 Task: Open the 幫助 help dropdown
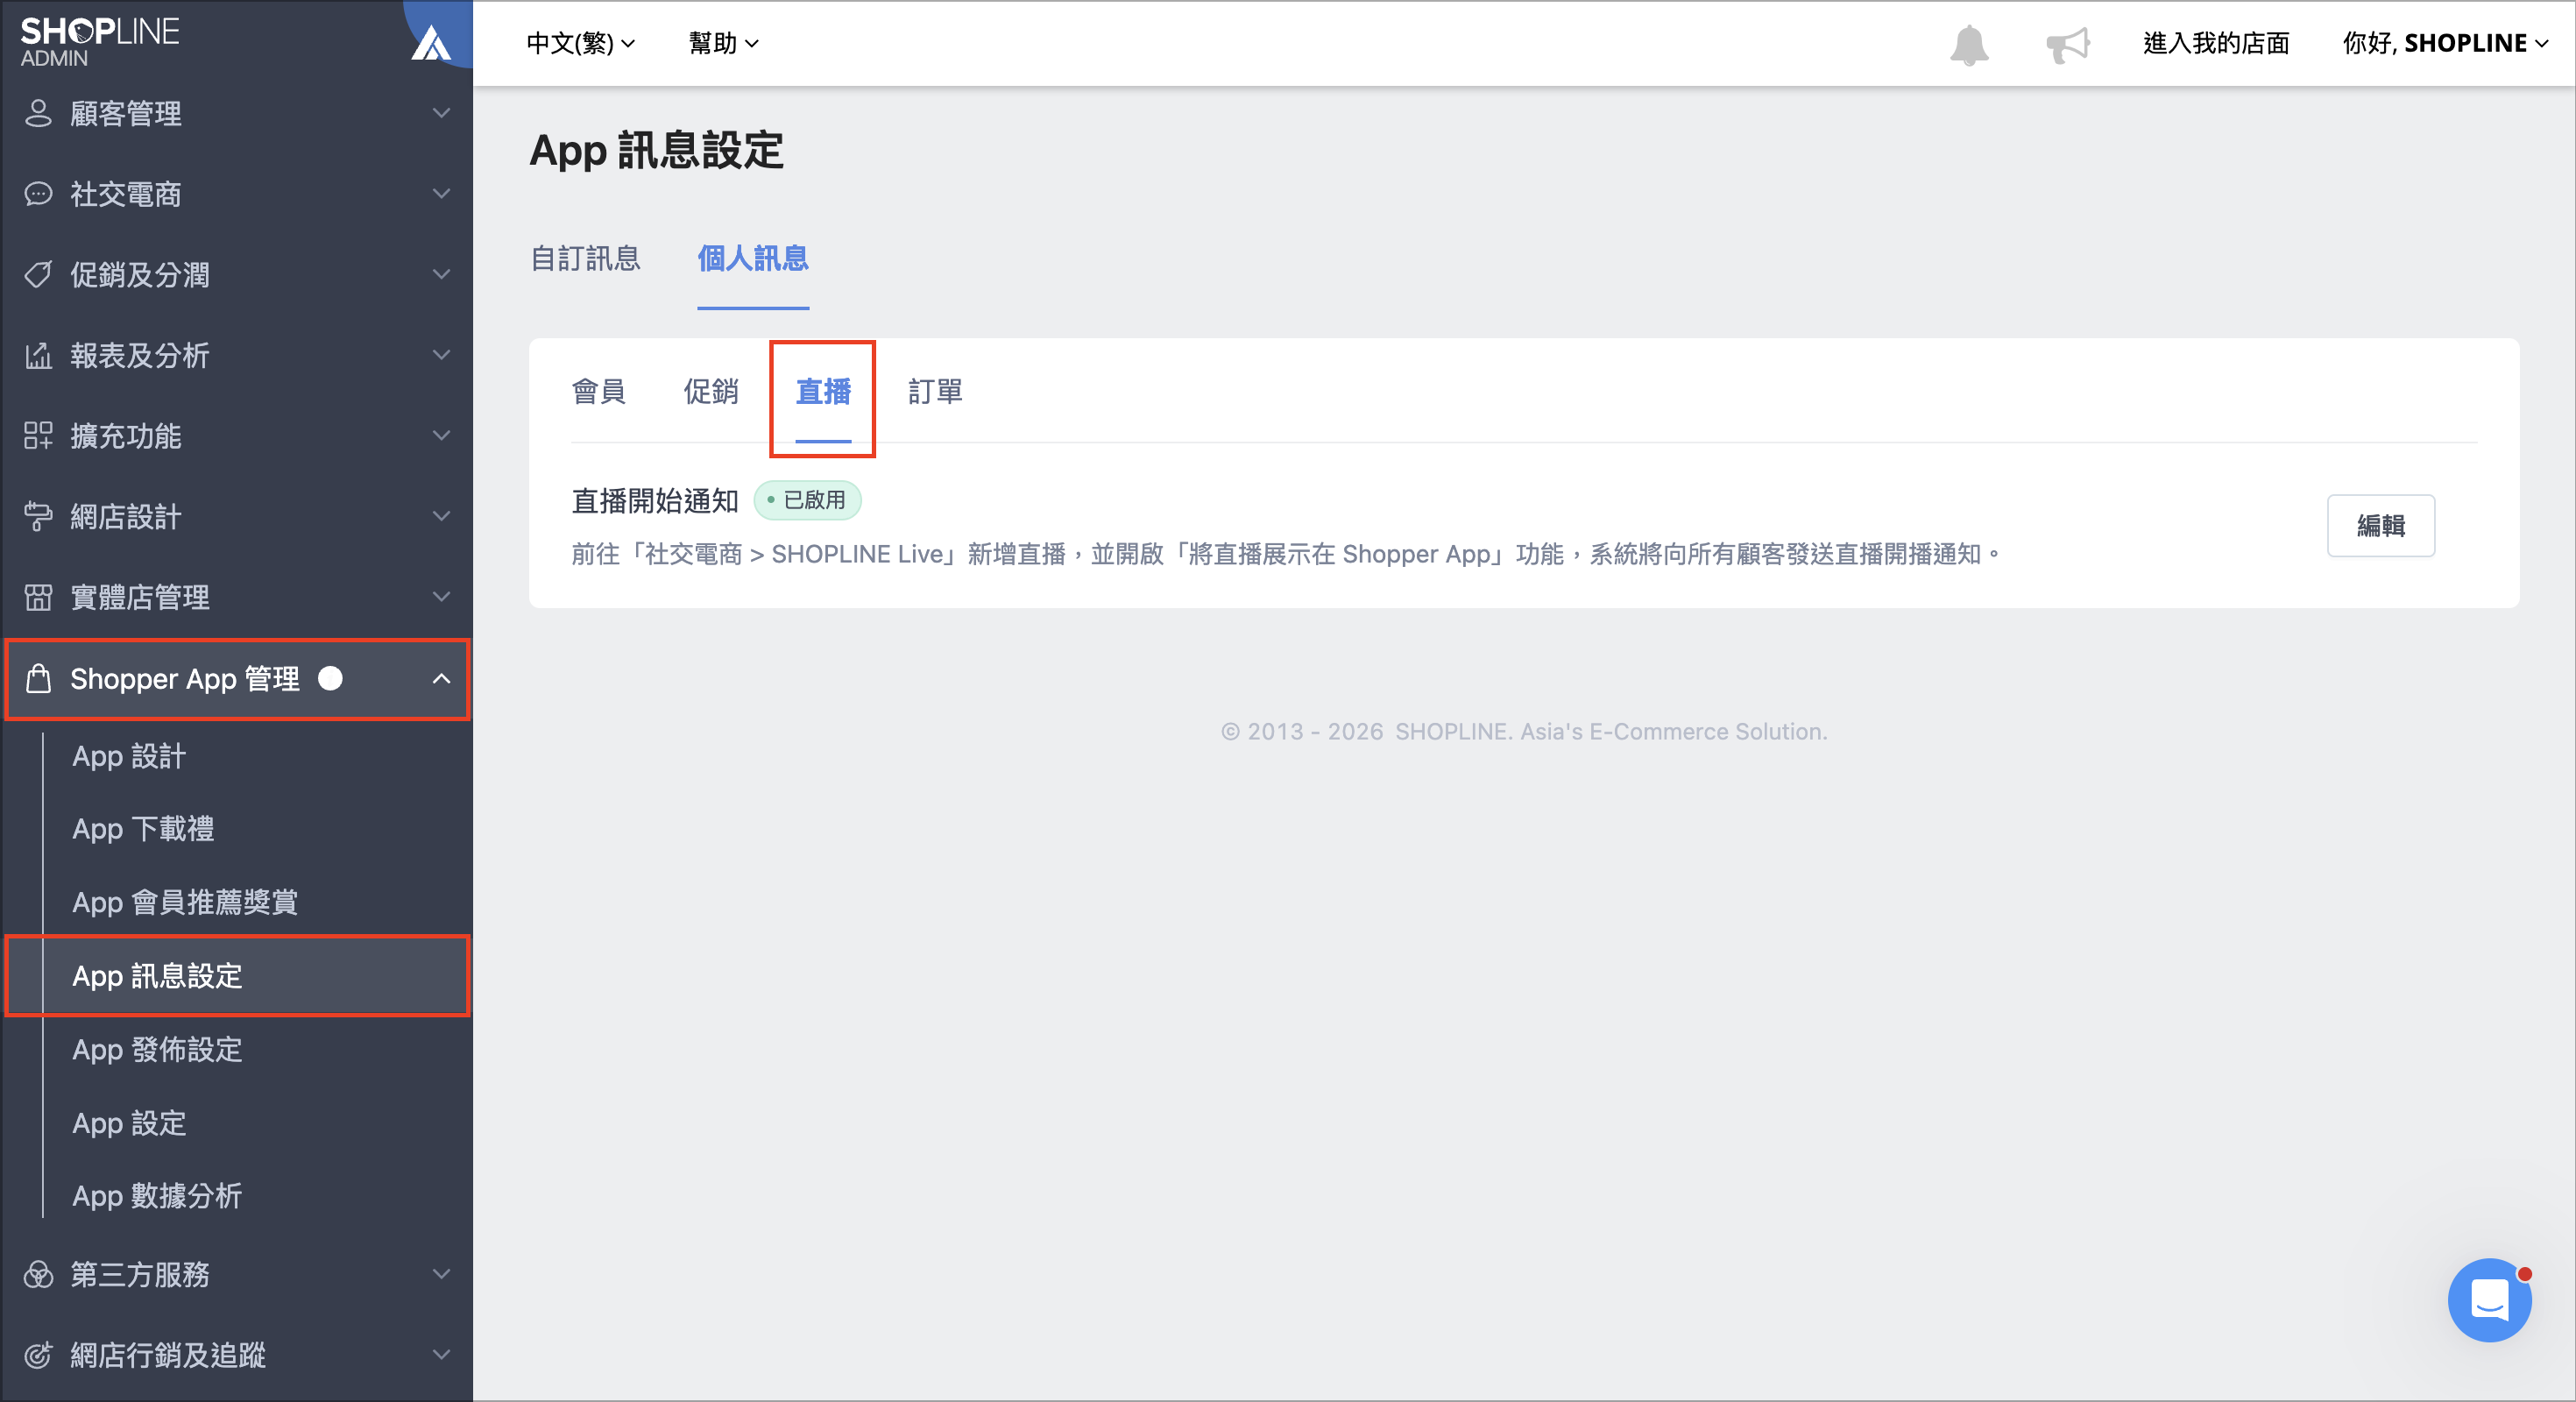[723, 43]
